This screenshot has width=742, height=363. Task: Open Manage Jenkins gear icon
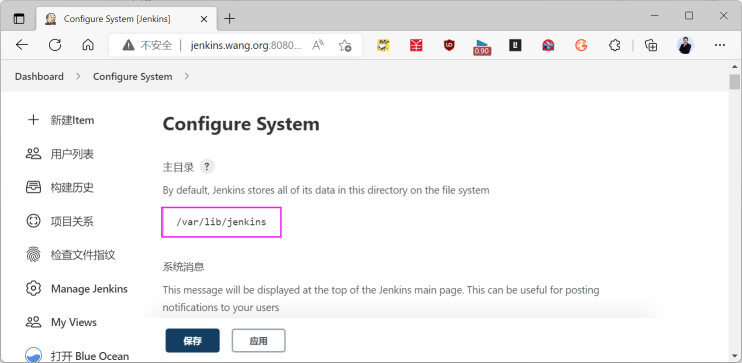(x=33, y=288)
